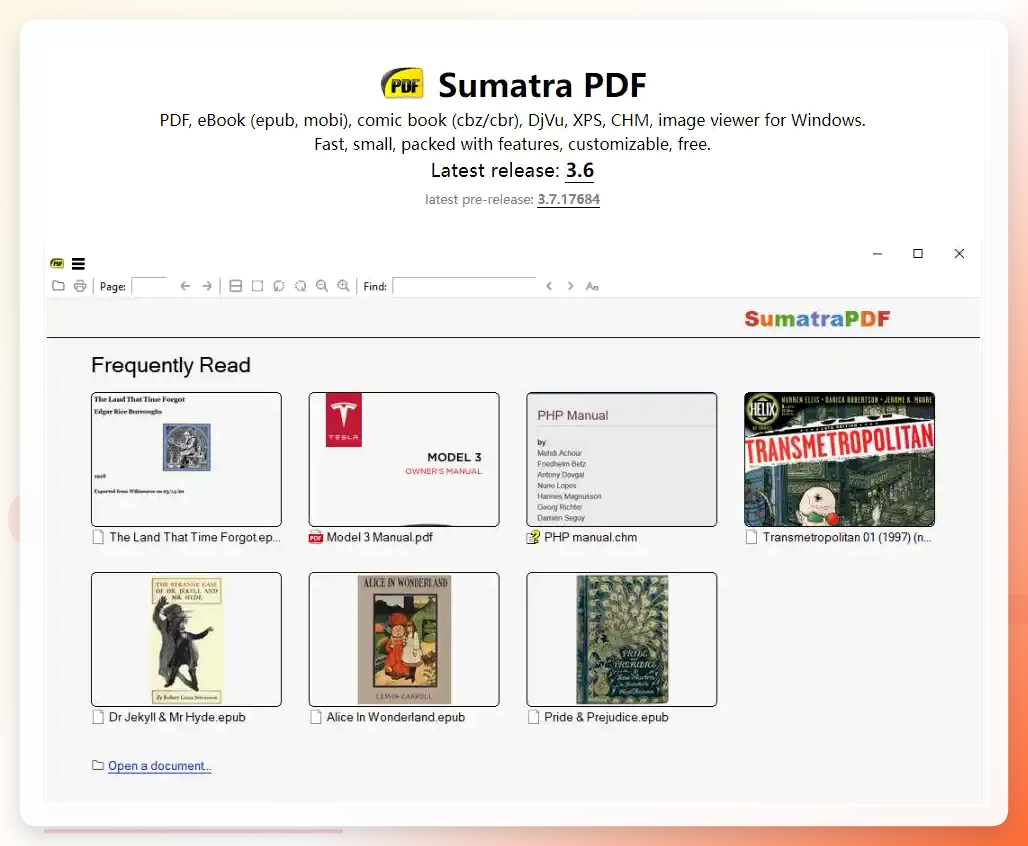1028x846 pixels.
Task: Click the folder icon beside Open a document
Action: (98, 765)
